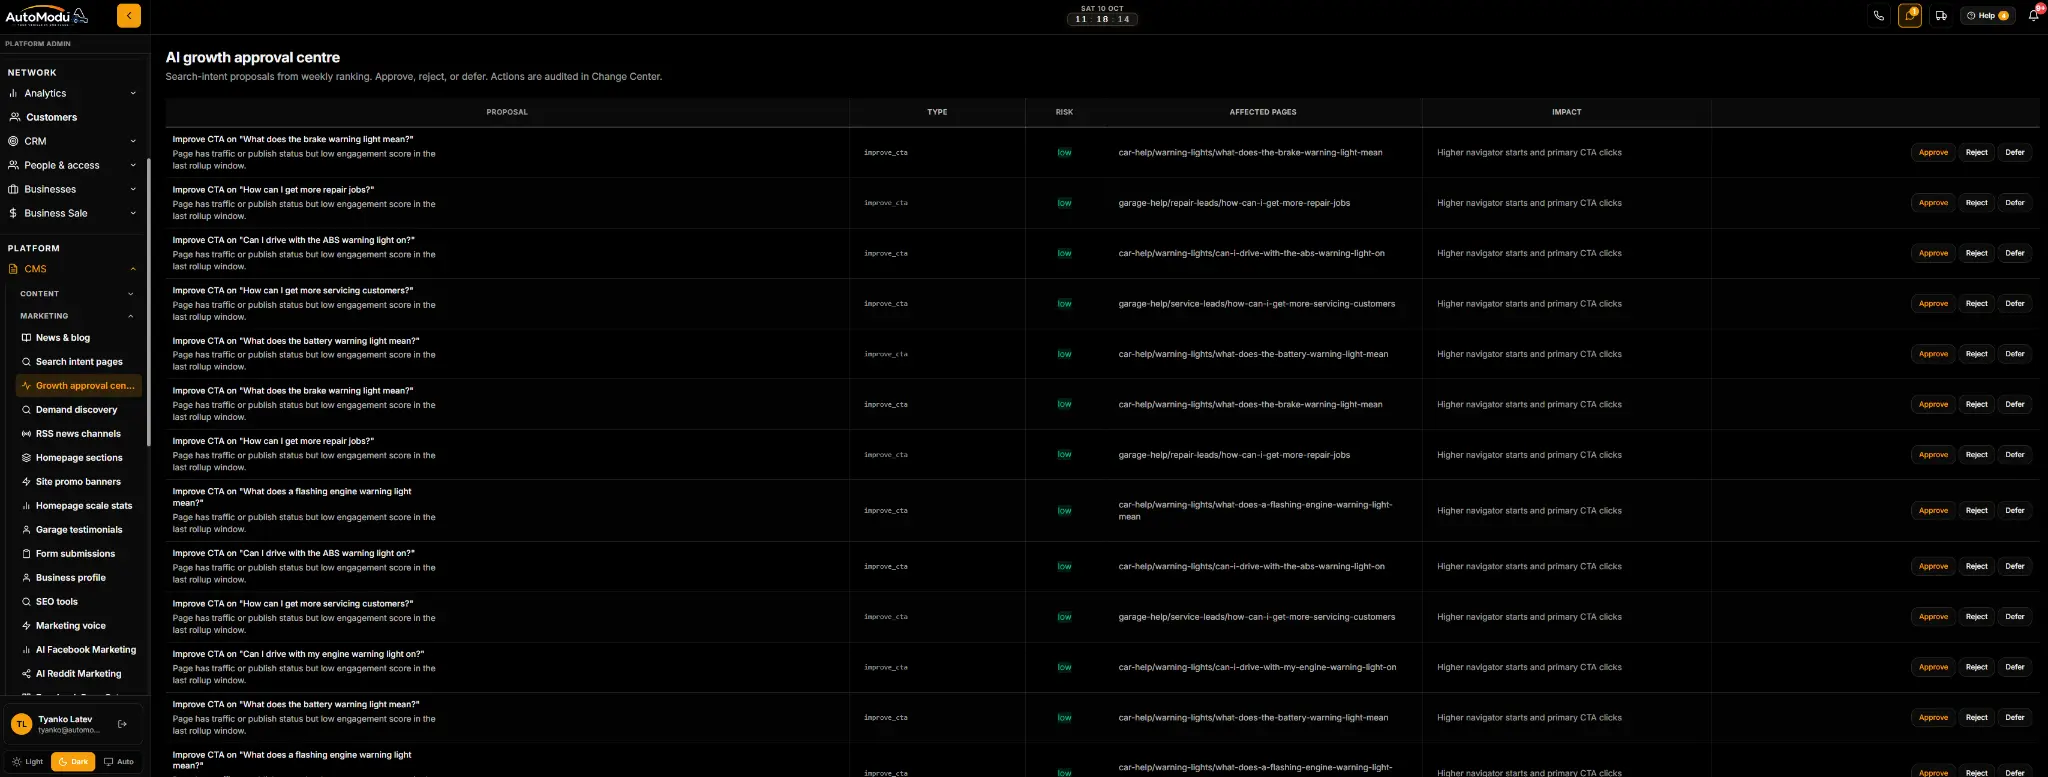The height and width of the screenshot is (777, 2048).
Task: Collapse the CMS section chevron
Action: tap(133, 269)
